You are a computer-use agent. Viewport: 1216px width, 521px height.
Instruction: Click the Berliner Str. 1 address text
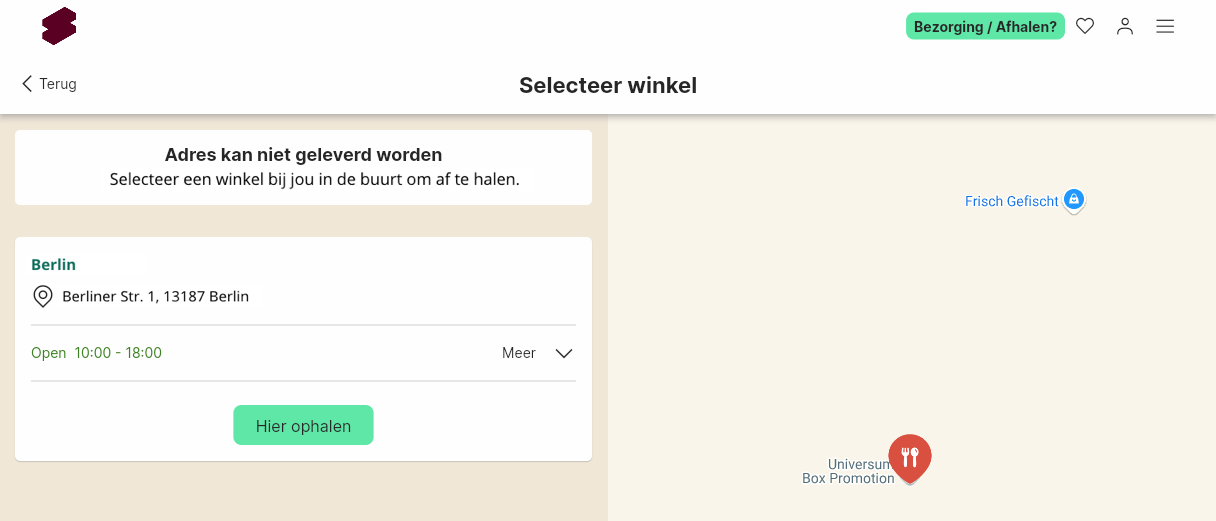pos(155,296)
